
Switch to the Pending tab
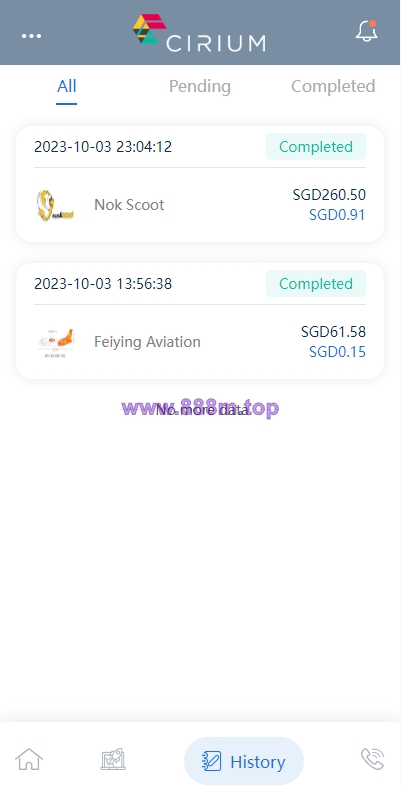[200, 87]
